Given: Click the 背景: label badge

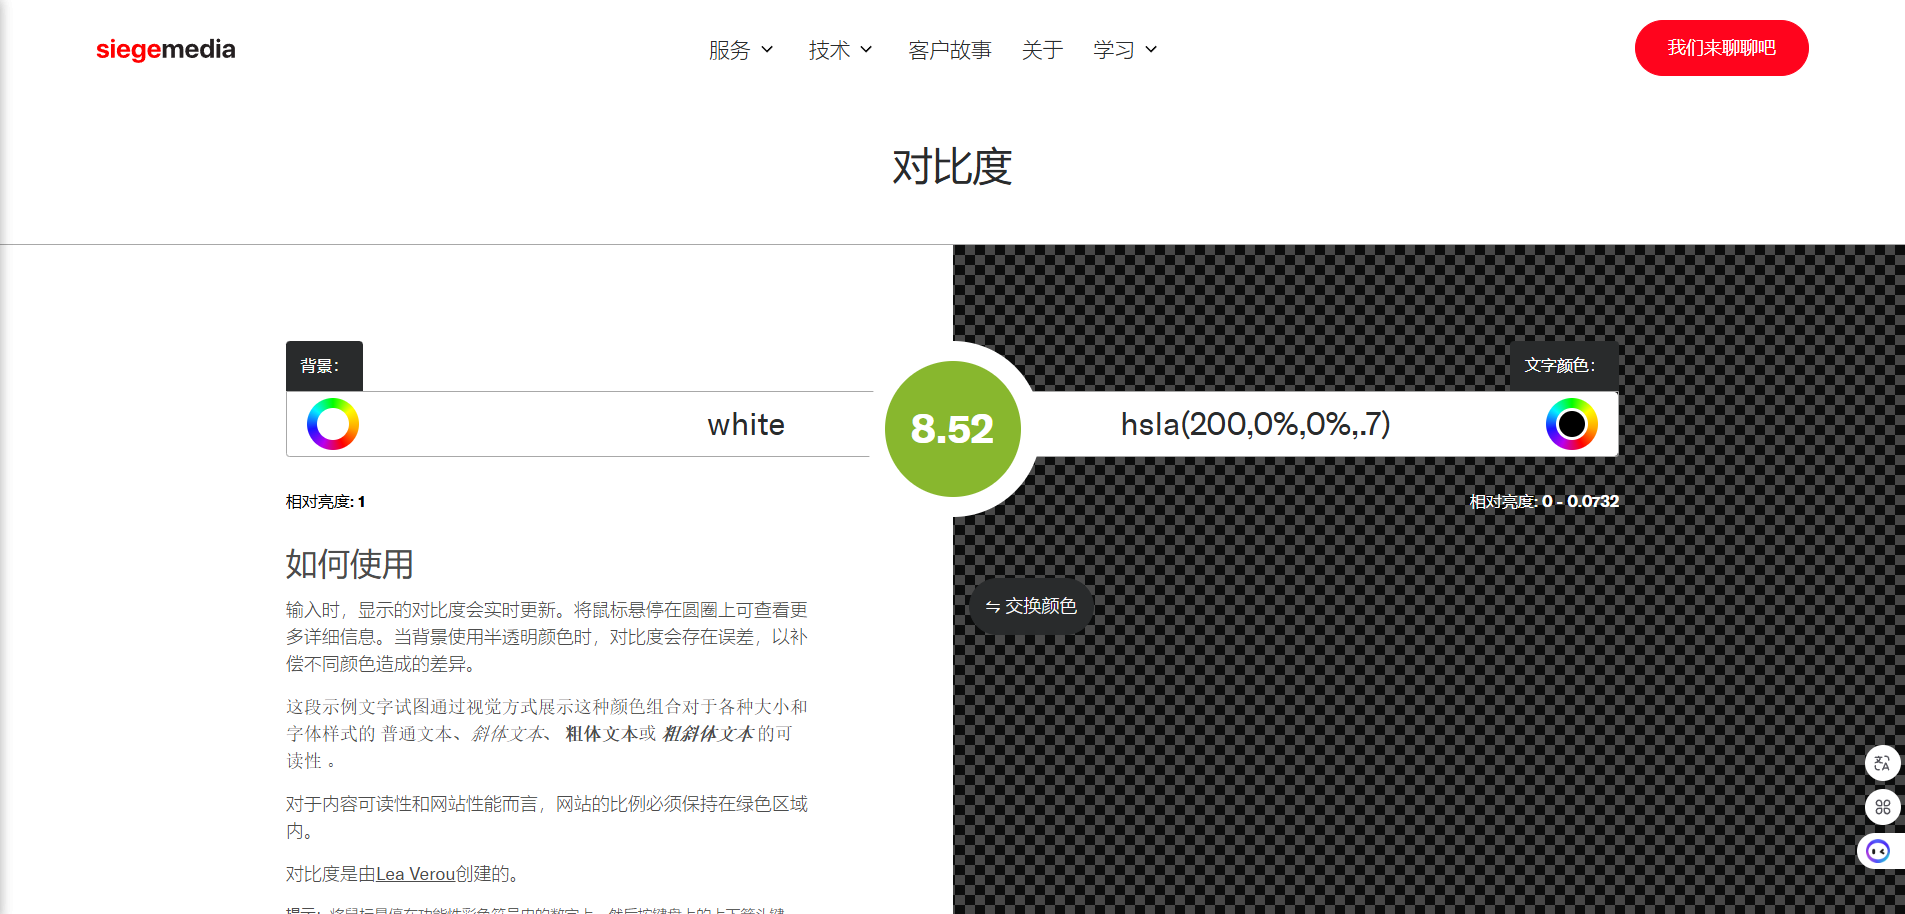Looking at the screenshot, I should tap(323, 365).
